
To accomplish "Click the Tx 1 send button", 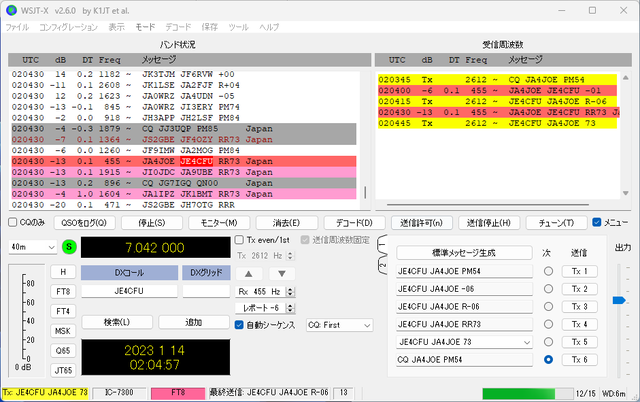I will click(580, 271).
